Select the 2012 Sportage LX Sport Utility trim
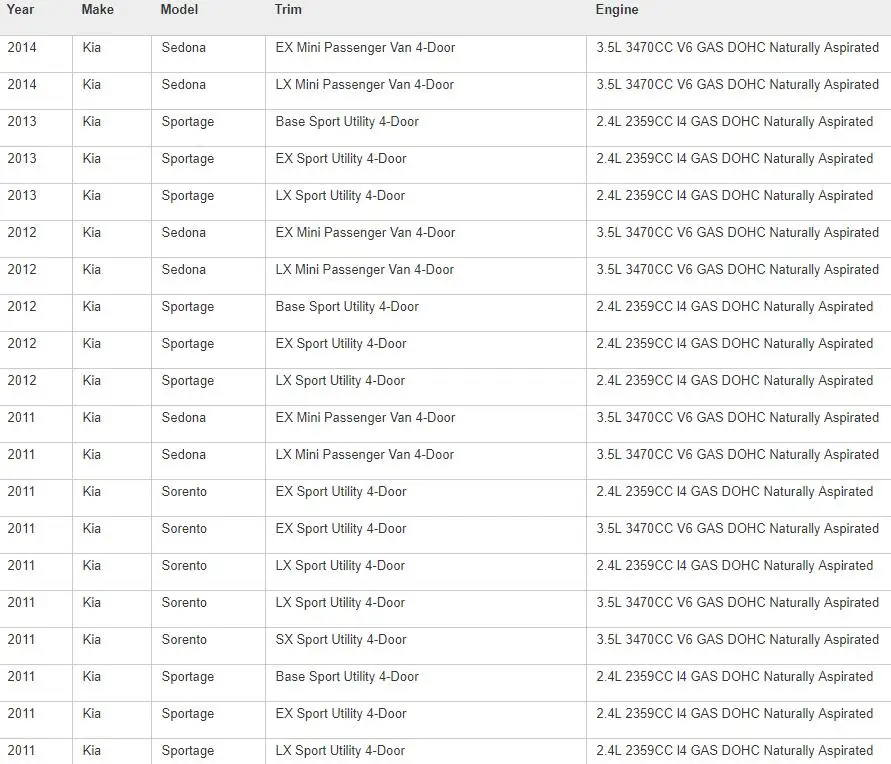The height and width of the screenshot is (764, 891). 340,381
